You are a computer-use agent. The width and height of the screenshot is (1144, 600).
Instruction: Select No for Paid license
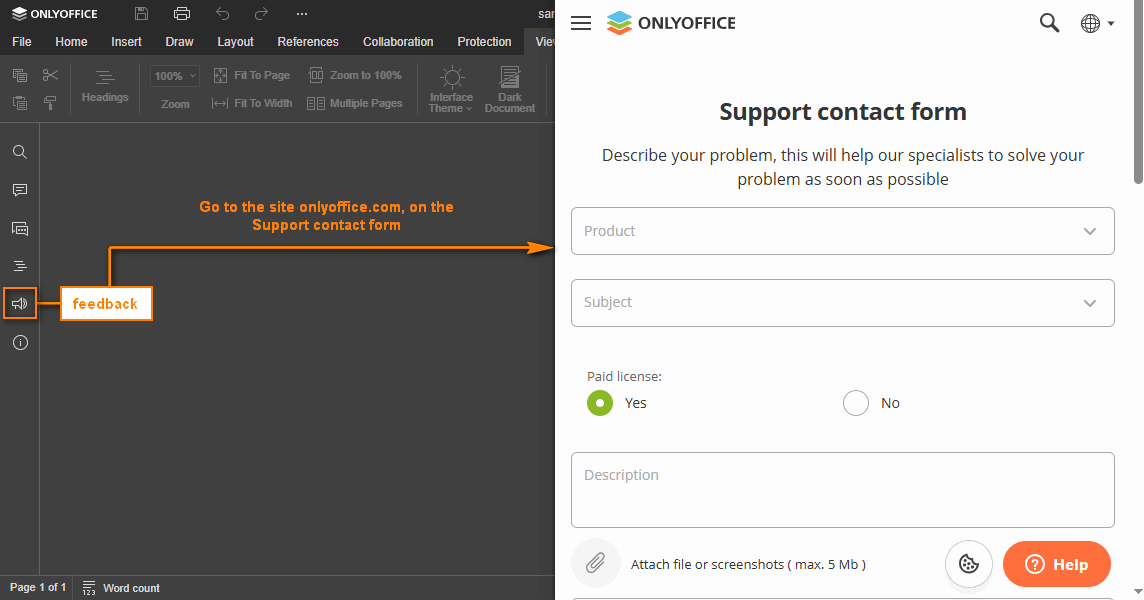[x=856, y=403]
